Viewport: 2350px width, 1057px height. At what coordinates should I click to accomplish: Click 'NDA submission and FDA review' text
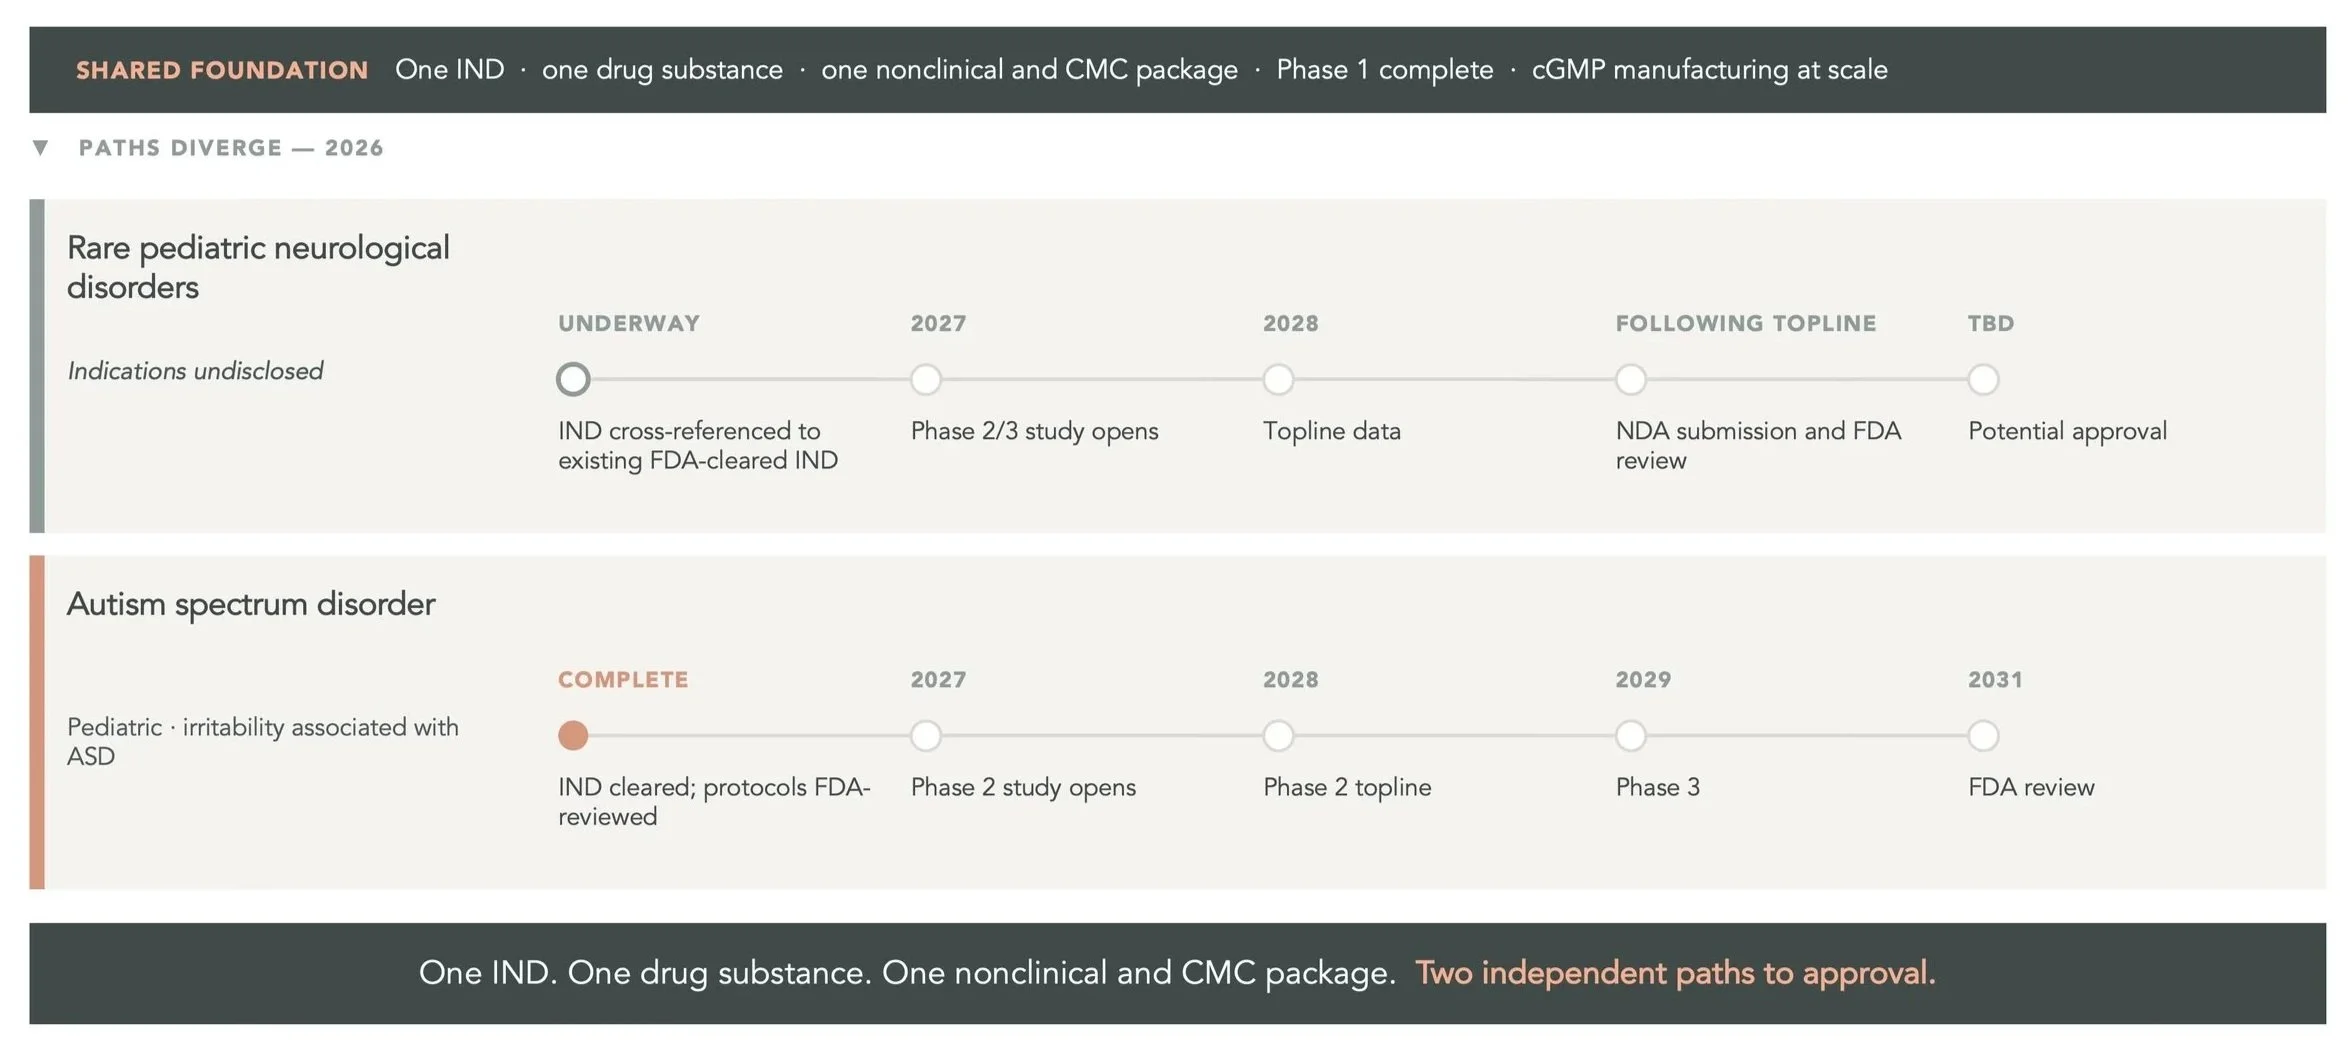click(x=1758, y=445)
